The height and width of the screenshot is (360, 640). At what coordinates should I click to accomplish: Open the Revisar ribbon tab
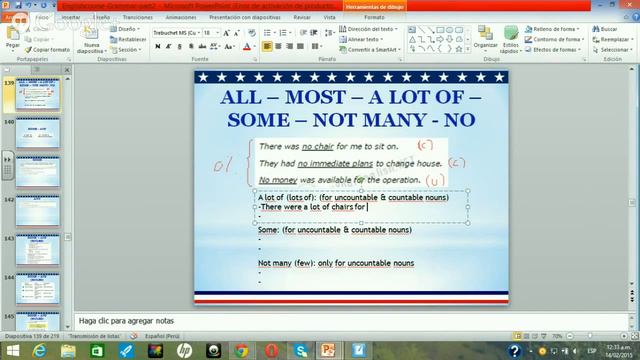click(302, 18)
